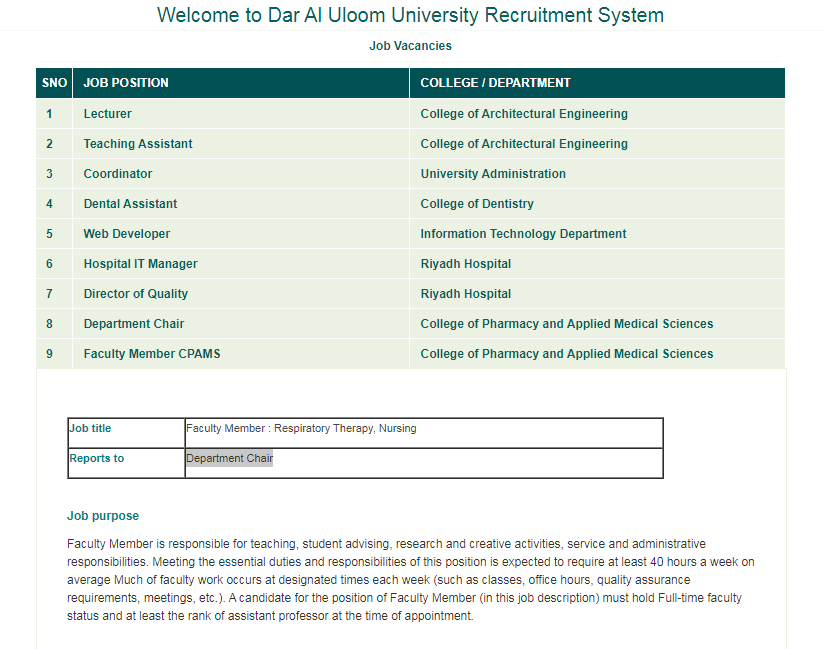824x649 pixels.
Task: Click the JOB POSITION column header
Action: point(126,83)
